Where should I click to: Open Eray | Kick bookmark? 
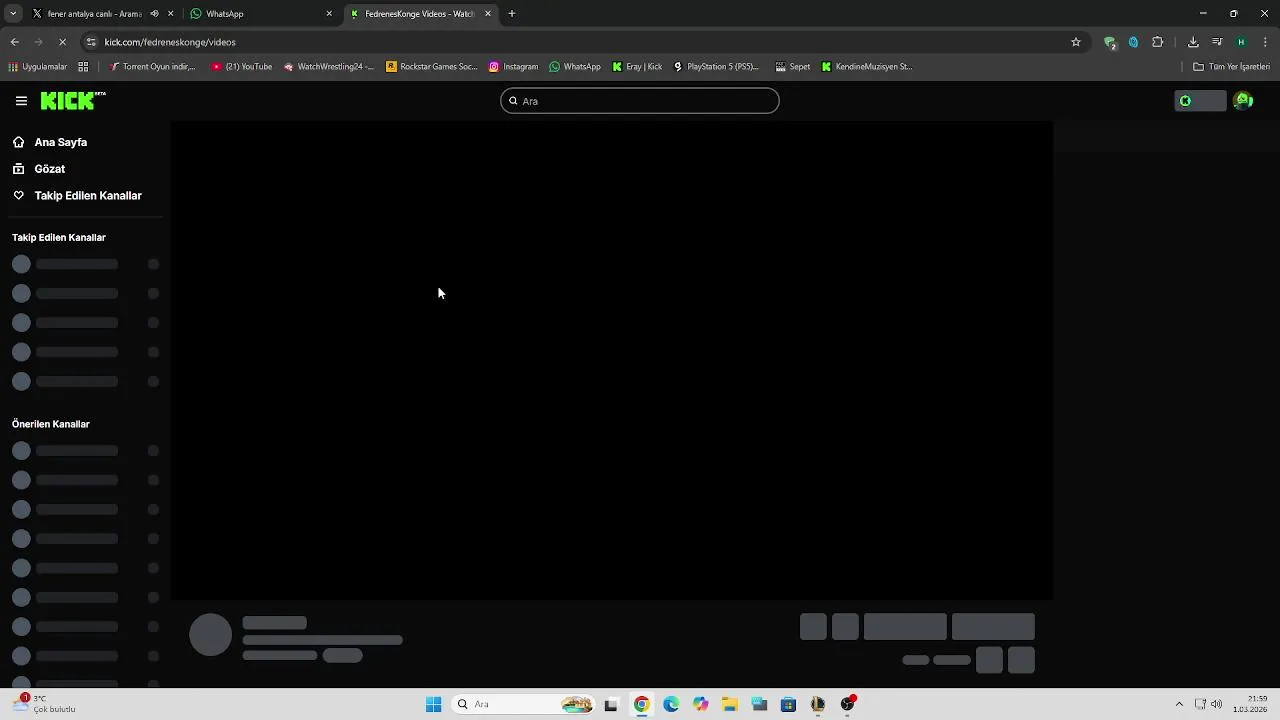tap(638, 67)
